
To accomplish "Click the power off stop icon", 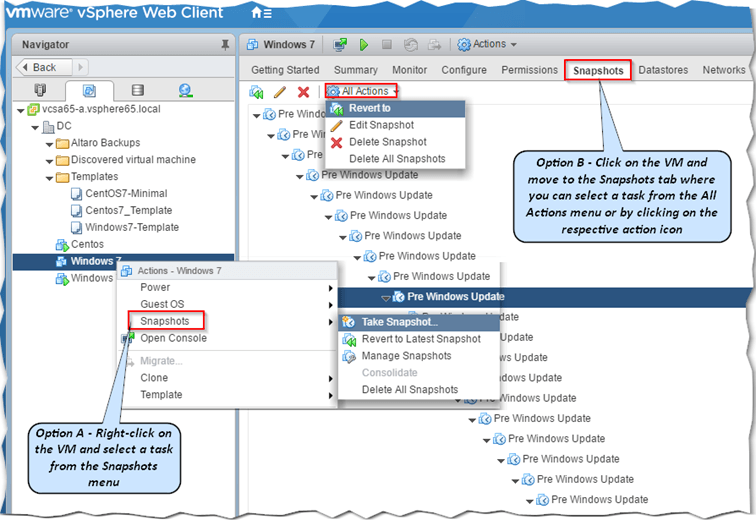I will point(387,45).
